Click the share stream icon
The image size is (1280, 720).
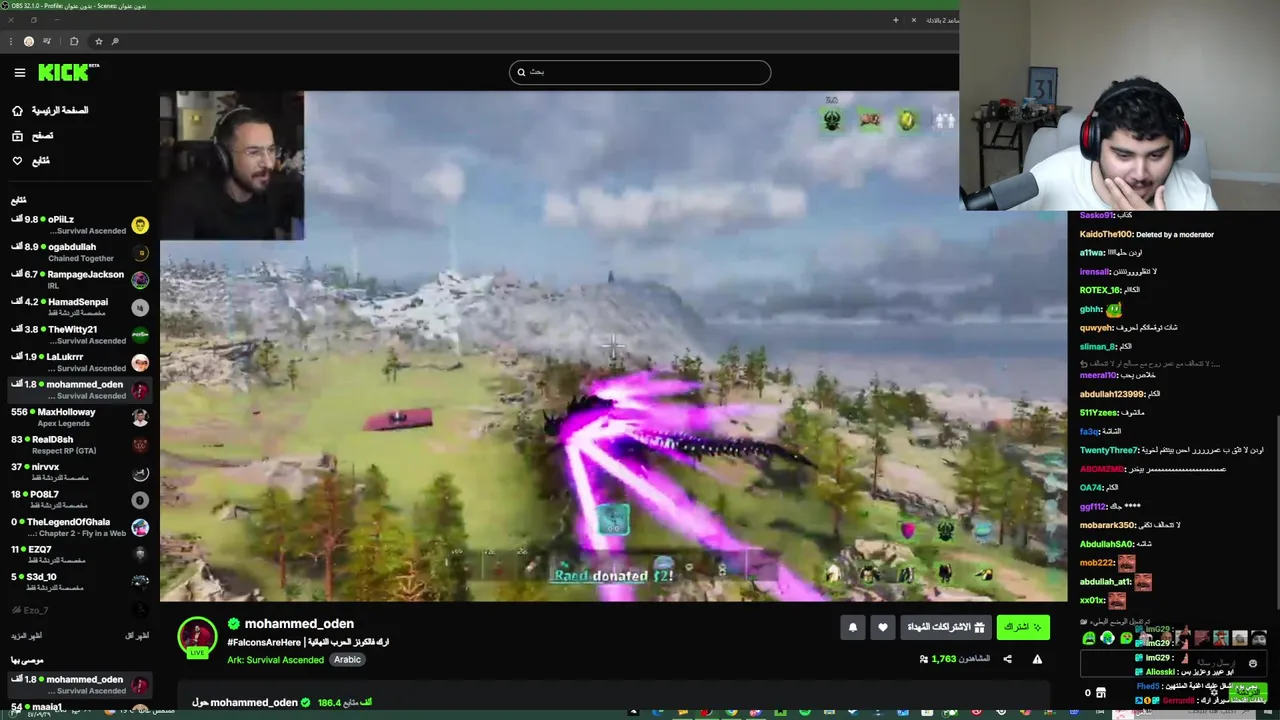1007,659
